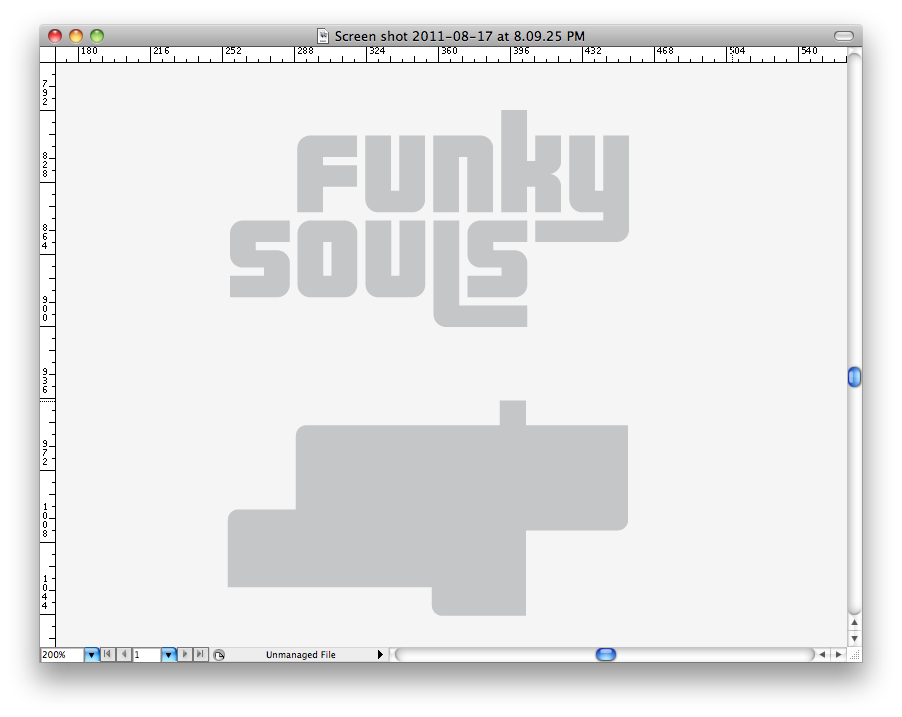Click the ruler origin corner box
The height and width of the screenshot is (717, 902).
point(47,55)
